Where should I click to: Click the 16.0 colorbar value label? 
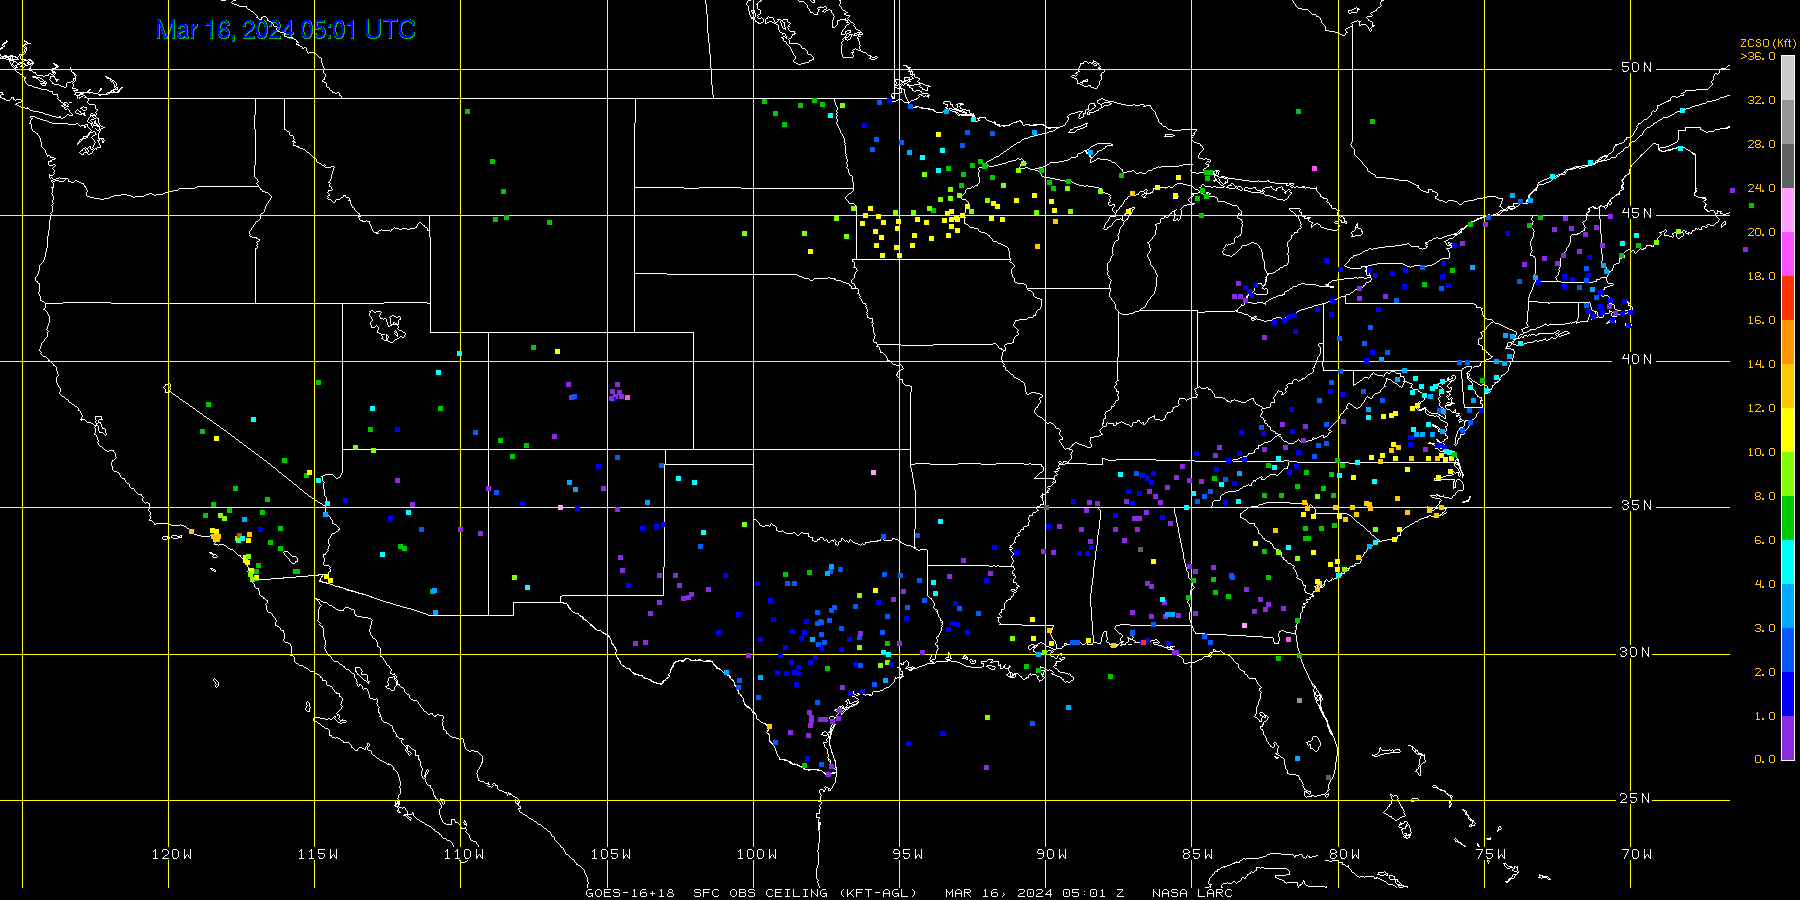[1762, 320]
